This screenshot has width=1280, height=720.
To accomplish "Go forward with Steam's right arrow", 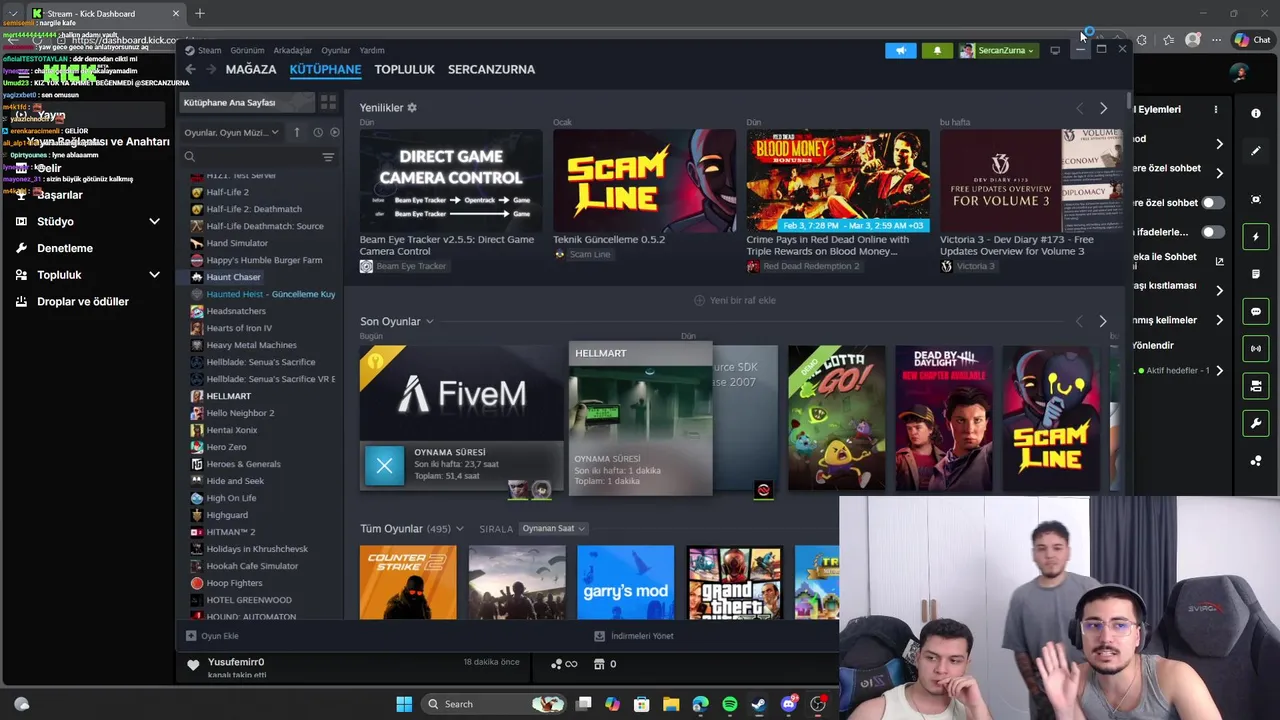I will pos(211,69).
